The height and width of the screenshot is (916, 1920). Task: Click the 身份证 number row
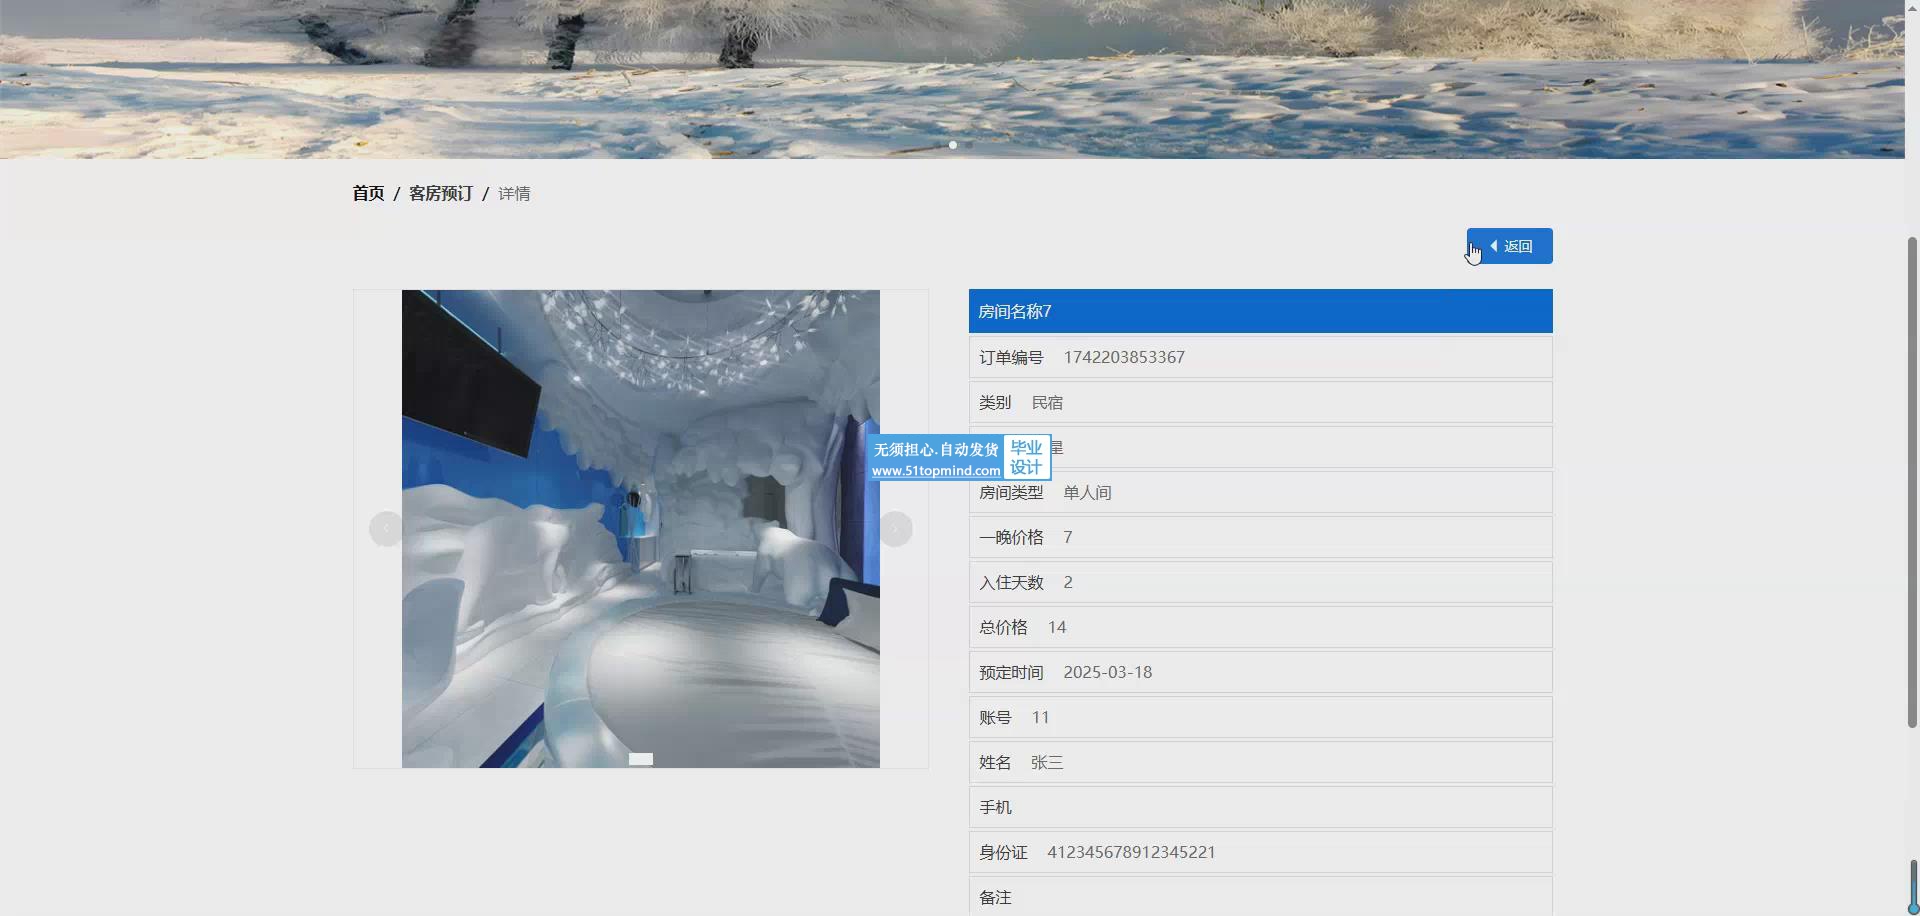click(1260, 852)
